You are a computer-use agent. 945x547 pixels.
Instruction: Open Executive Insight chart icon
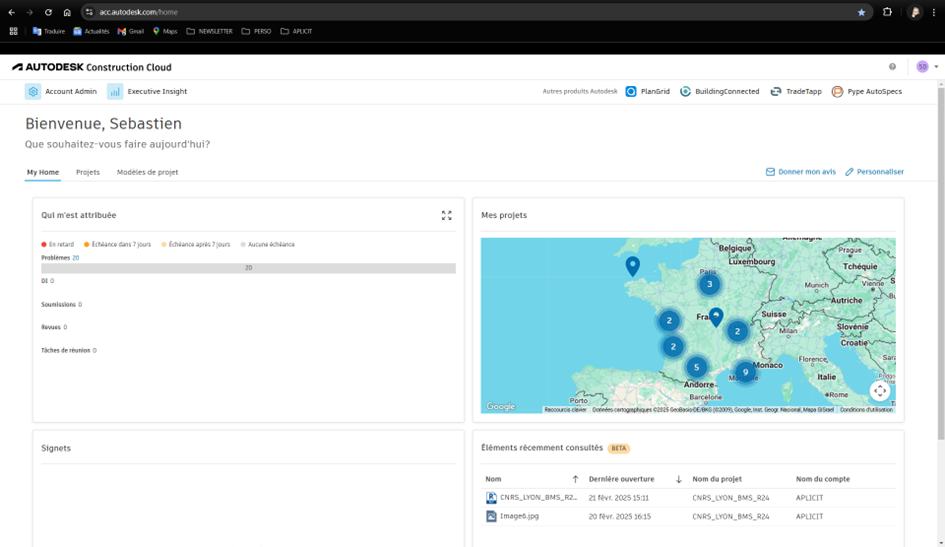pyautogui.click(x=115, y=91)
